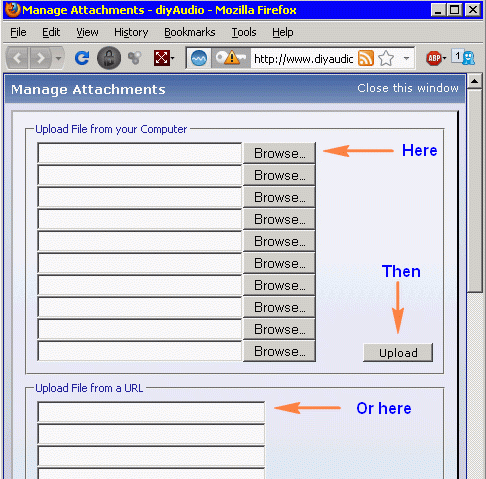Click the fifth Browse button
The height and width of the screenshot is (479, 486).
(279, 241)
